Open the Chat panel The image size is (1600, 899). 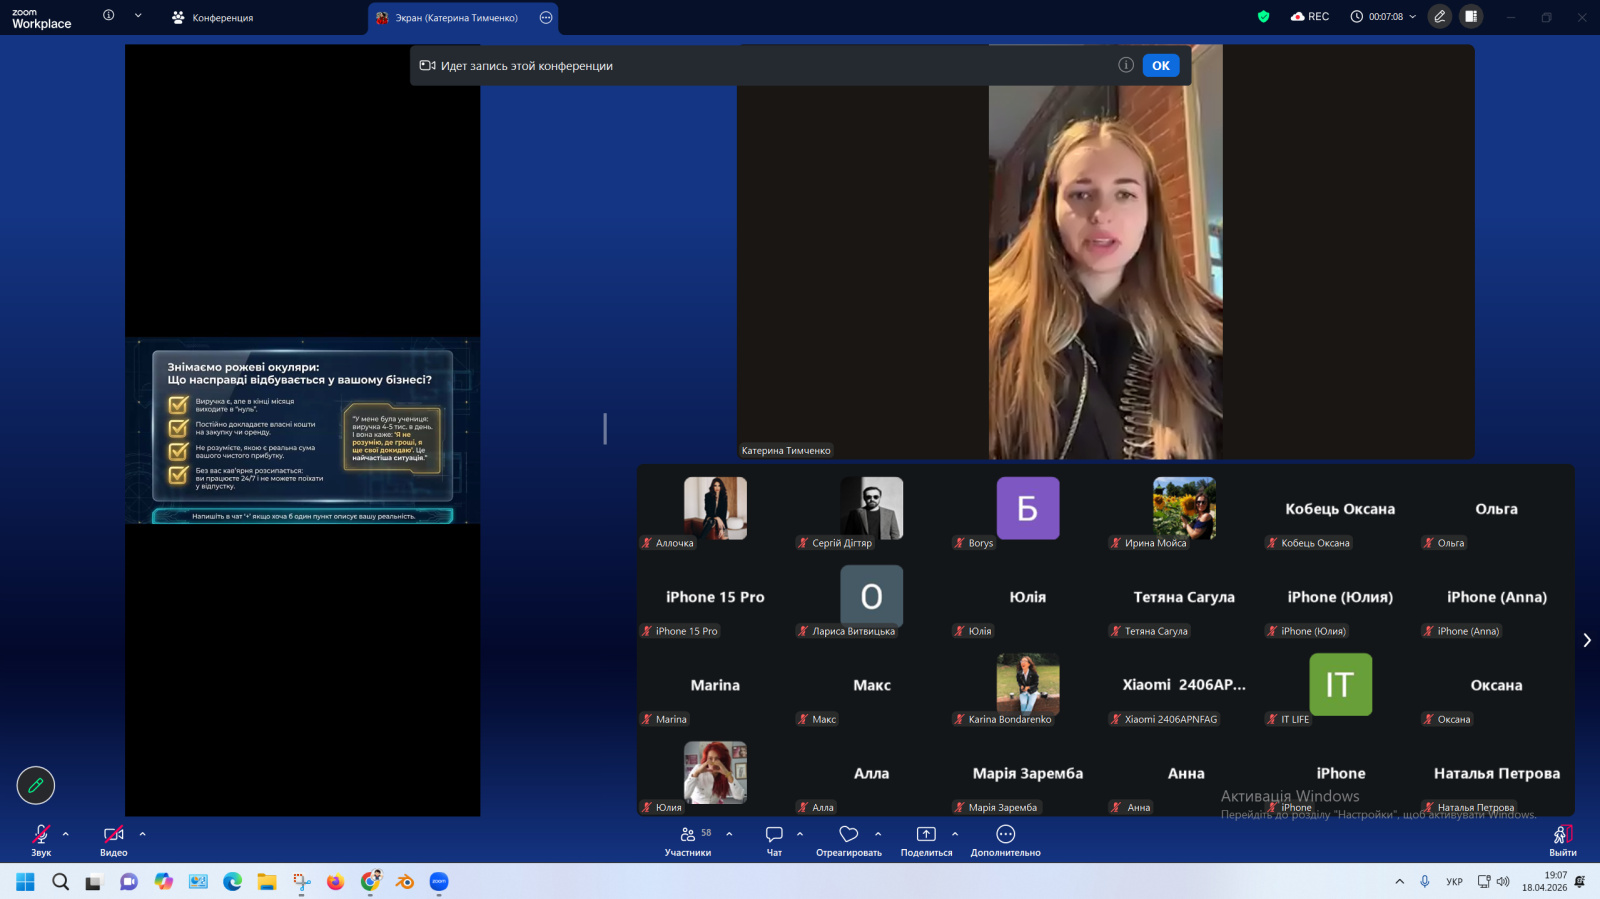[774, 835]
